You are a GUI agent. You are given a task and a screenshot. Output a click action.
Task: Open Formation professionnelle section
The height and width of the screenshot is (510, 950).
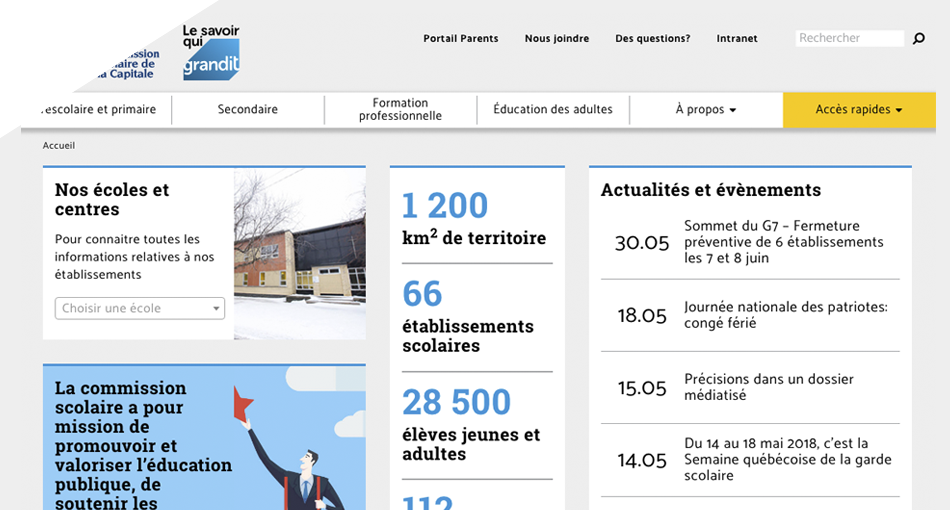[400, 110]
